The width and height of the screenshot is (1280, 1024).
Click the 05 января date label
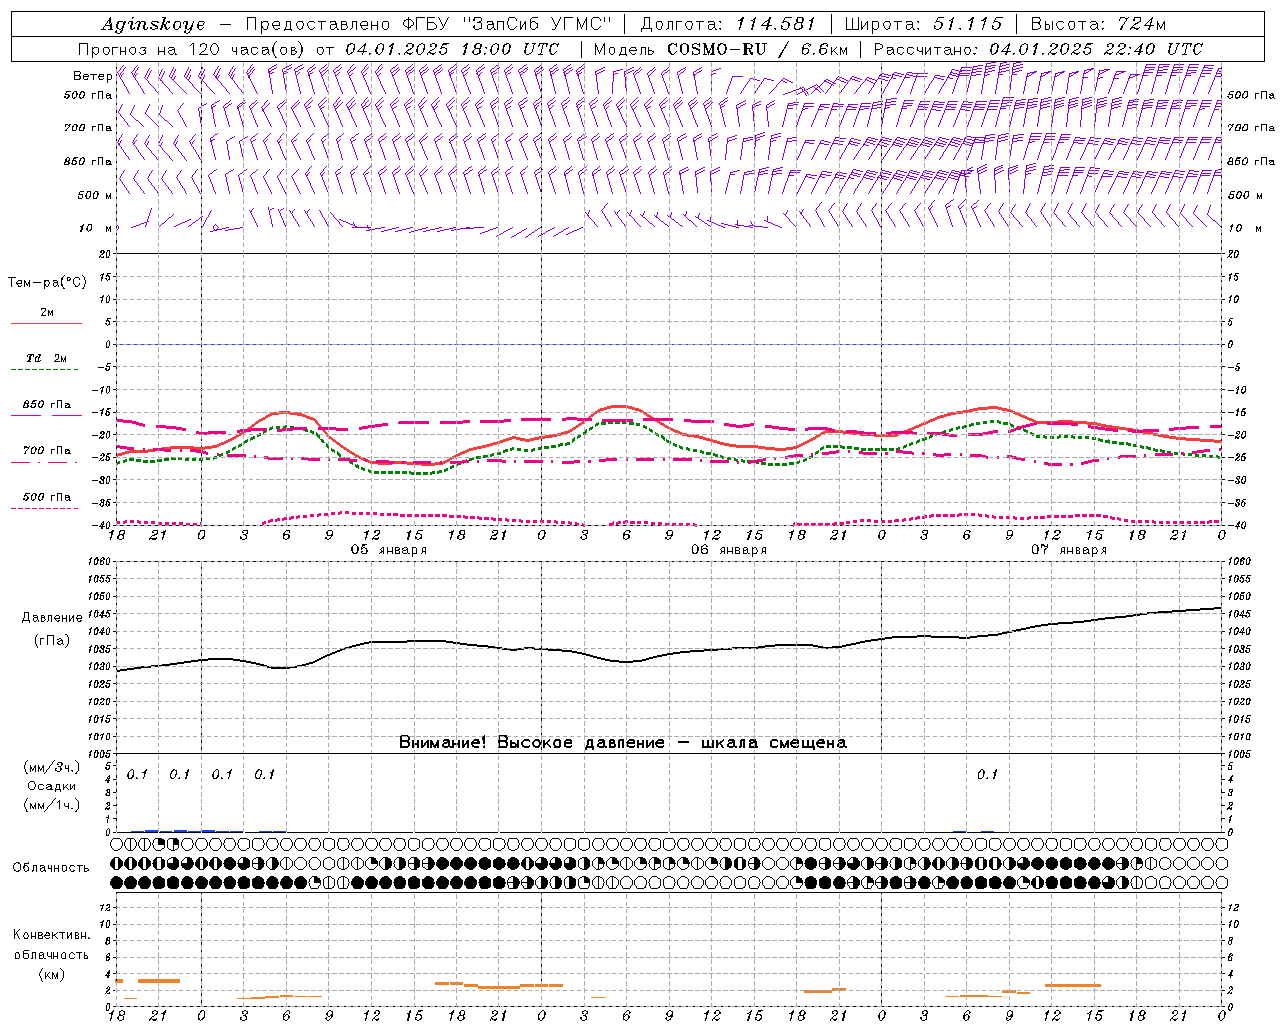tap(388, 550)
